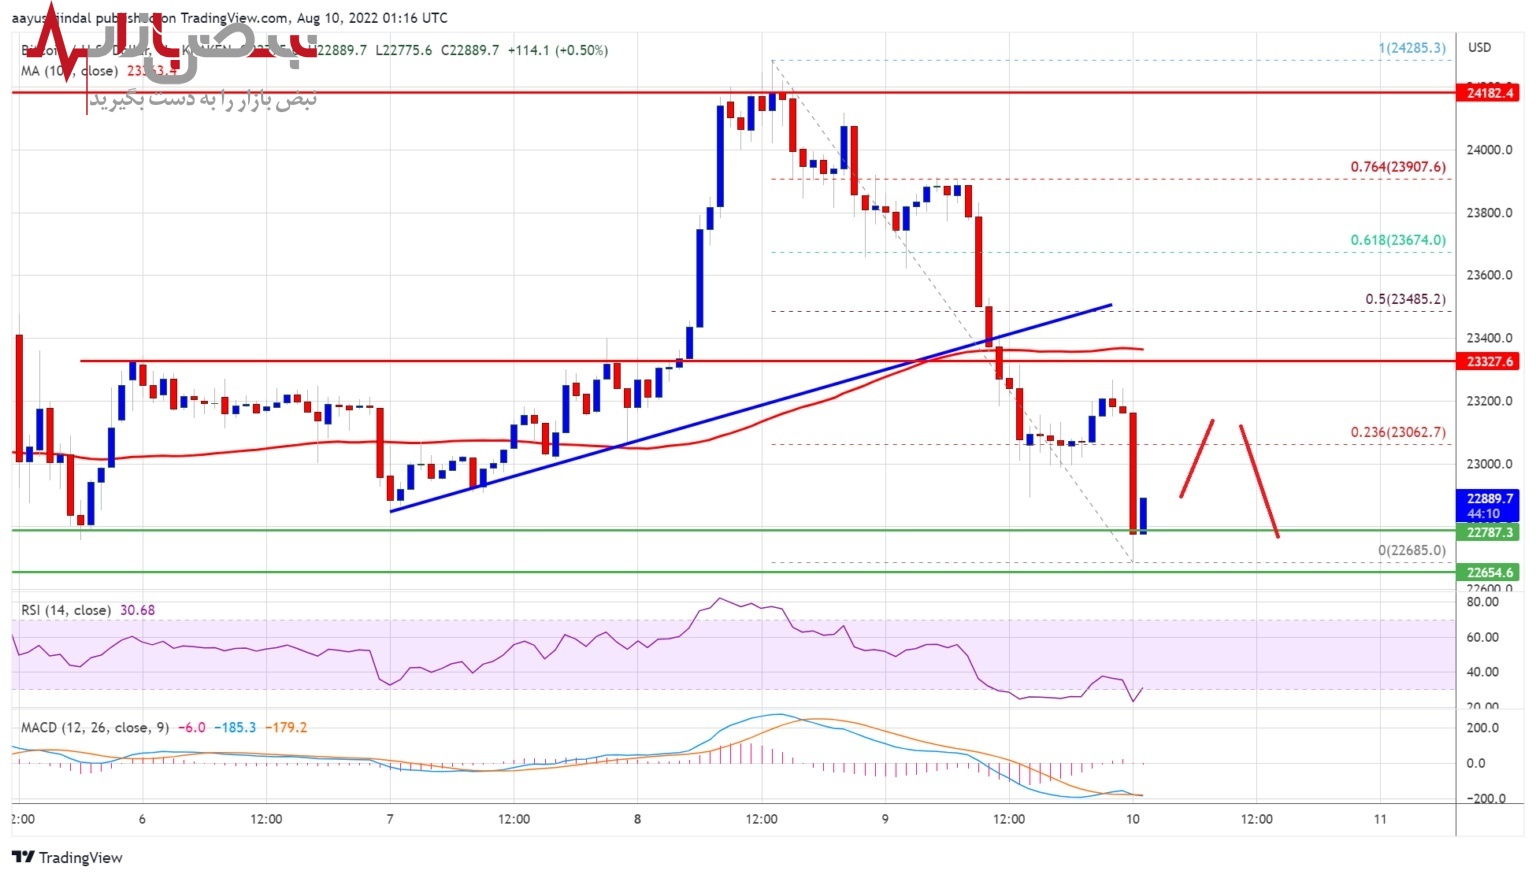The height and width of the screenshot is (878, 1536).
Task: Select the MACD (12, 26, close, 9) label
Action: tap(95, 728)
